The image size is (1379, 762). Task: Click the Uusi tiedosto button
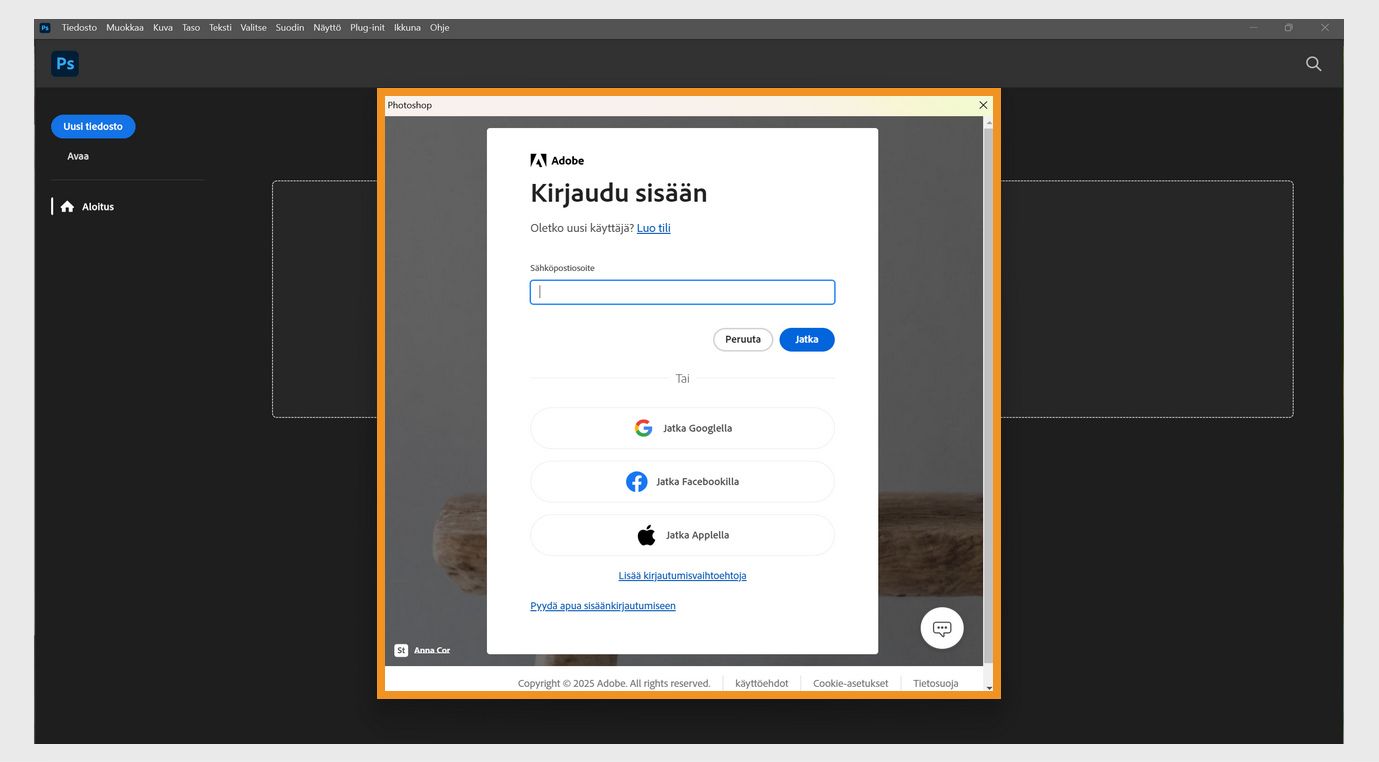(93, 126)
